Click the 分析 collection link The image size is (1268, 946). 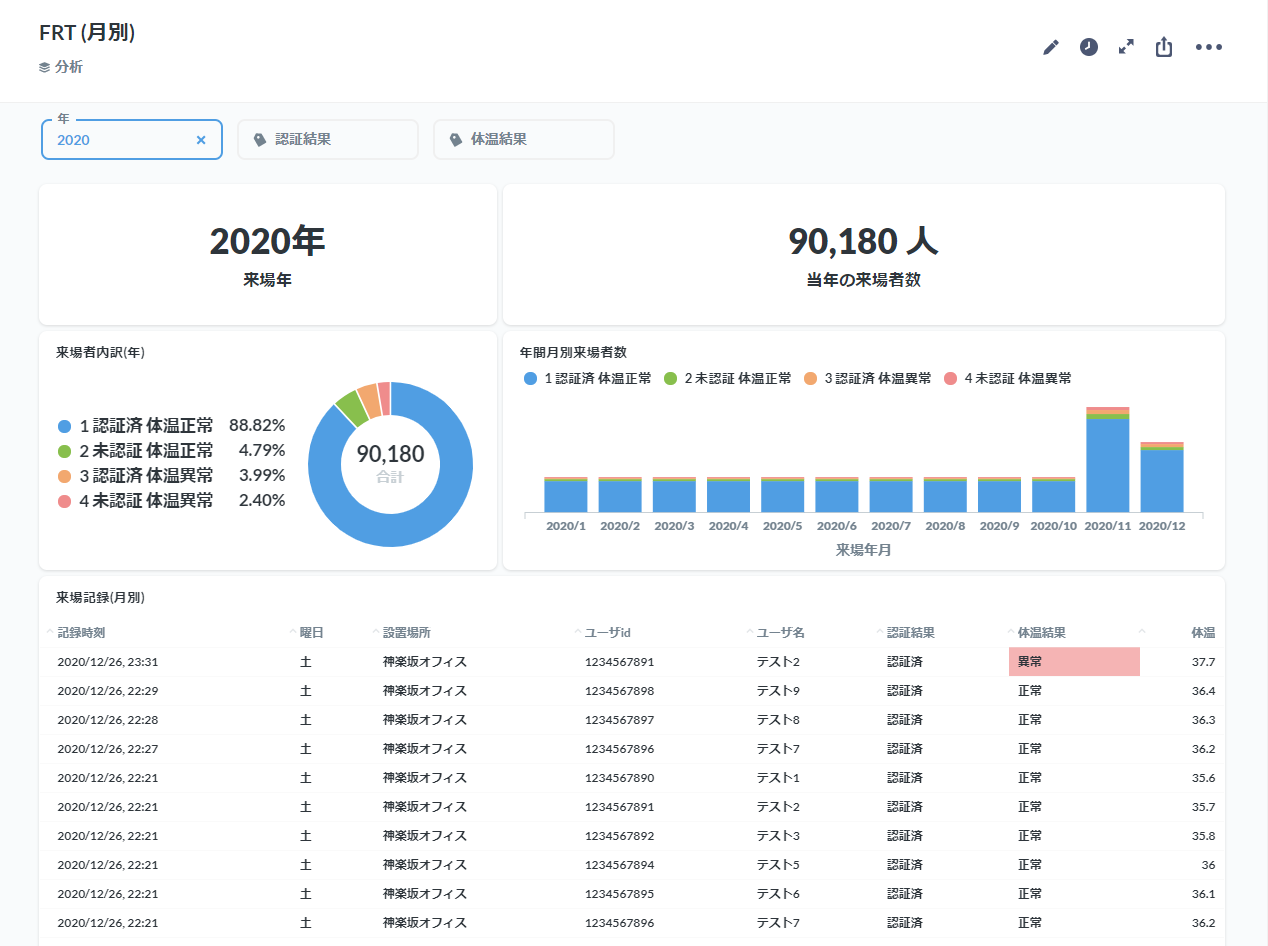(61, 67)
